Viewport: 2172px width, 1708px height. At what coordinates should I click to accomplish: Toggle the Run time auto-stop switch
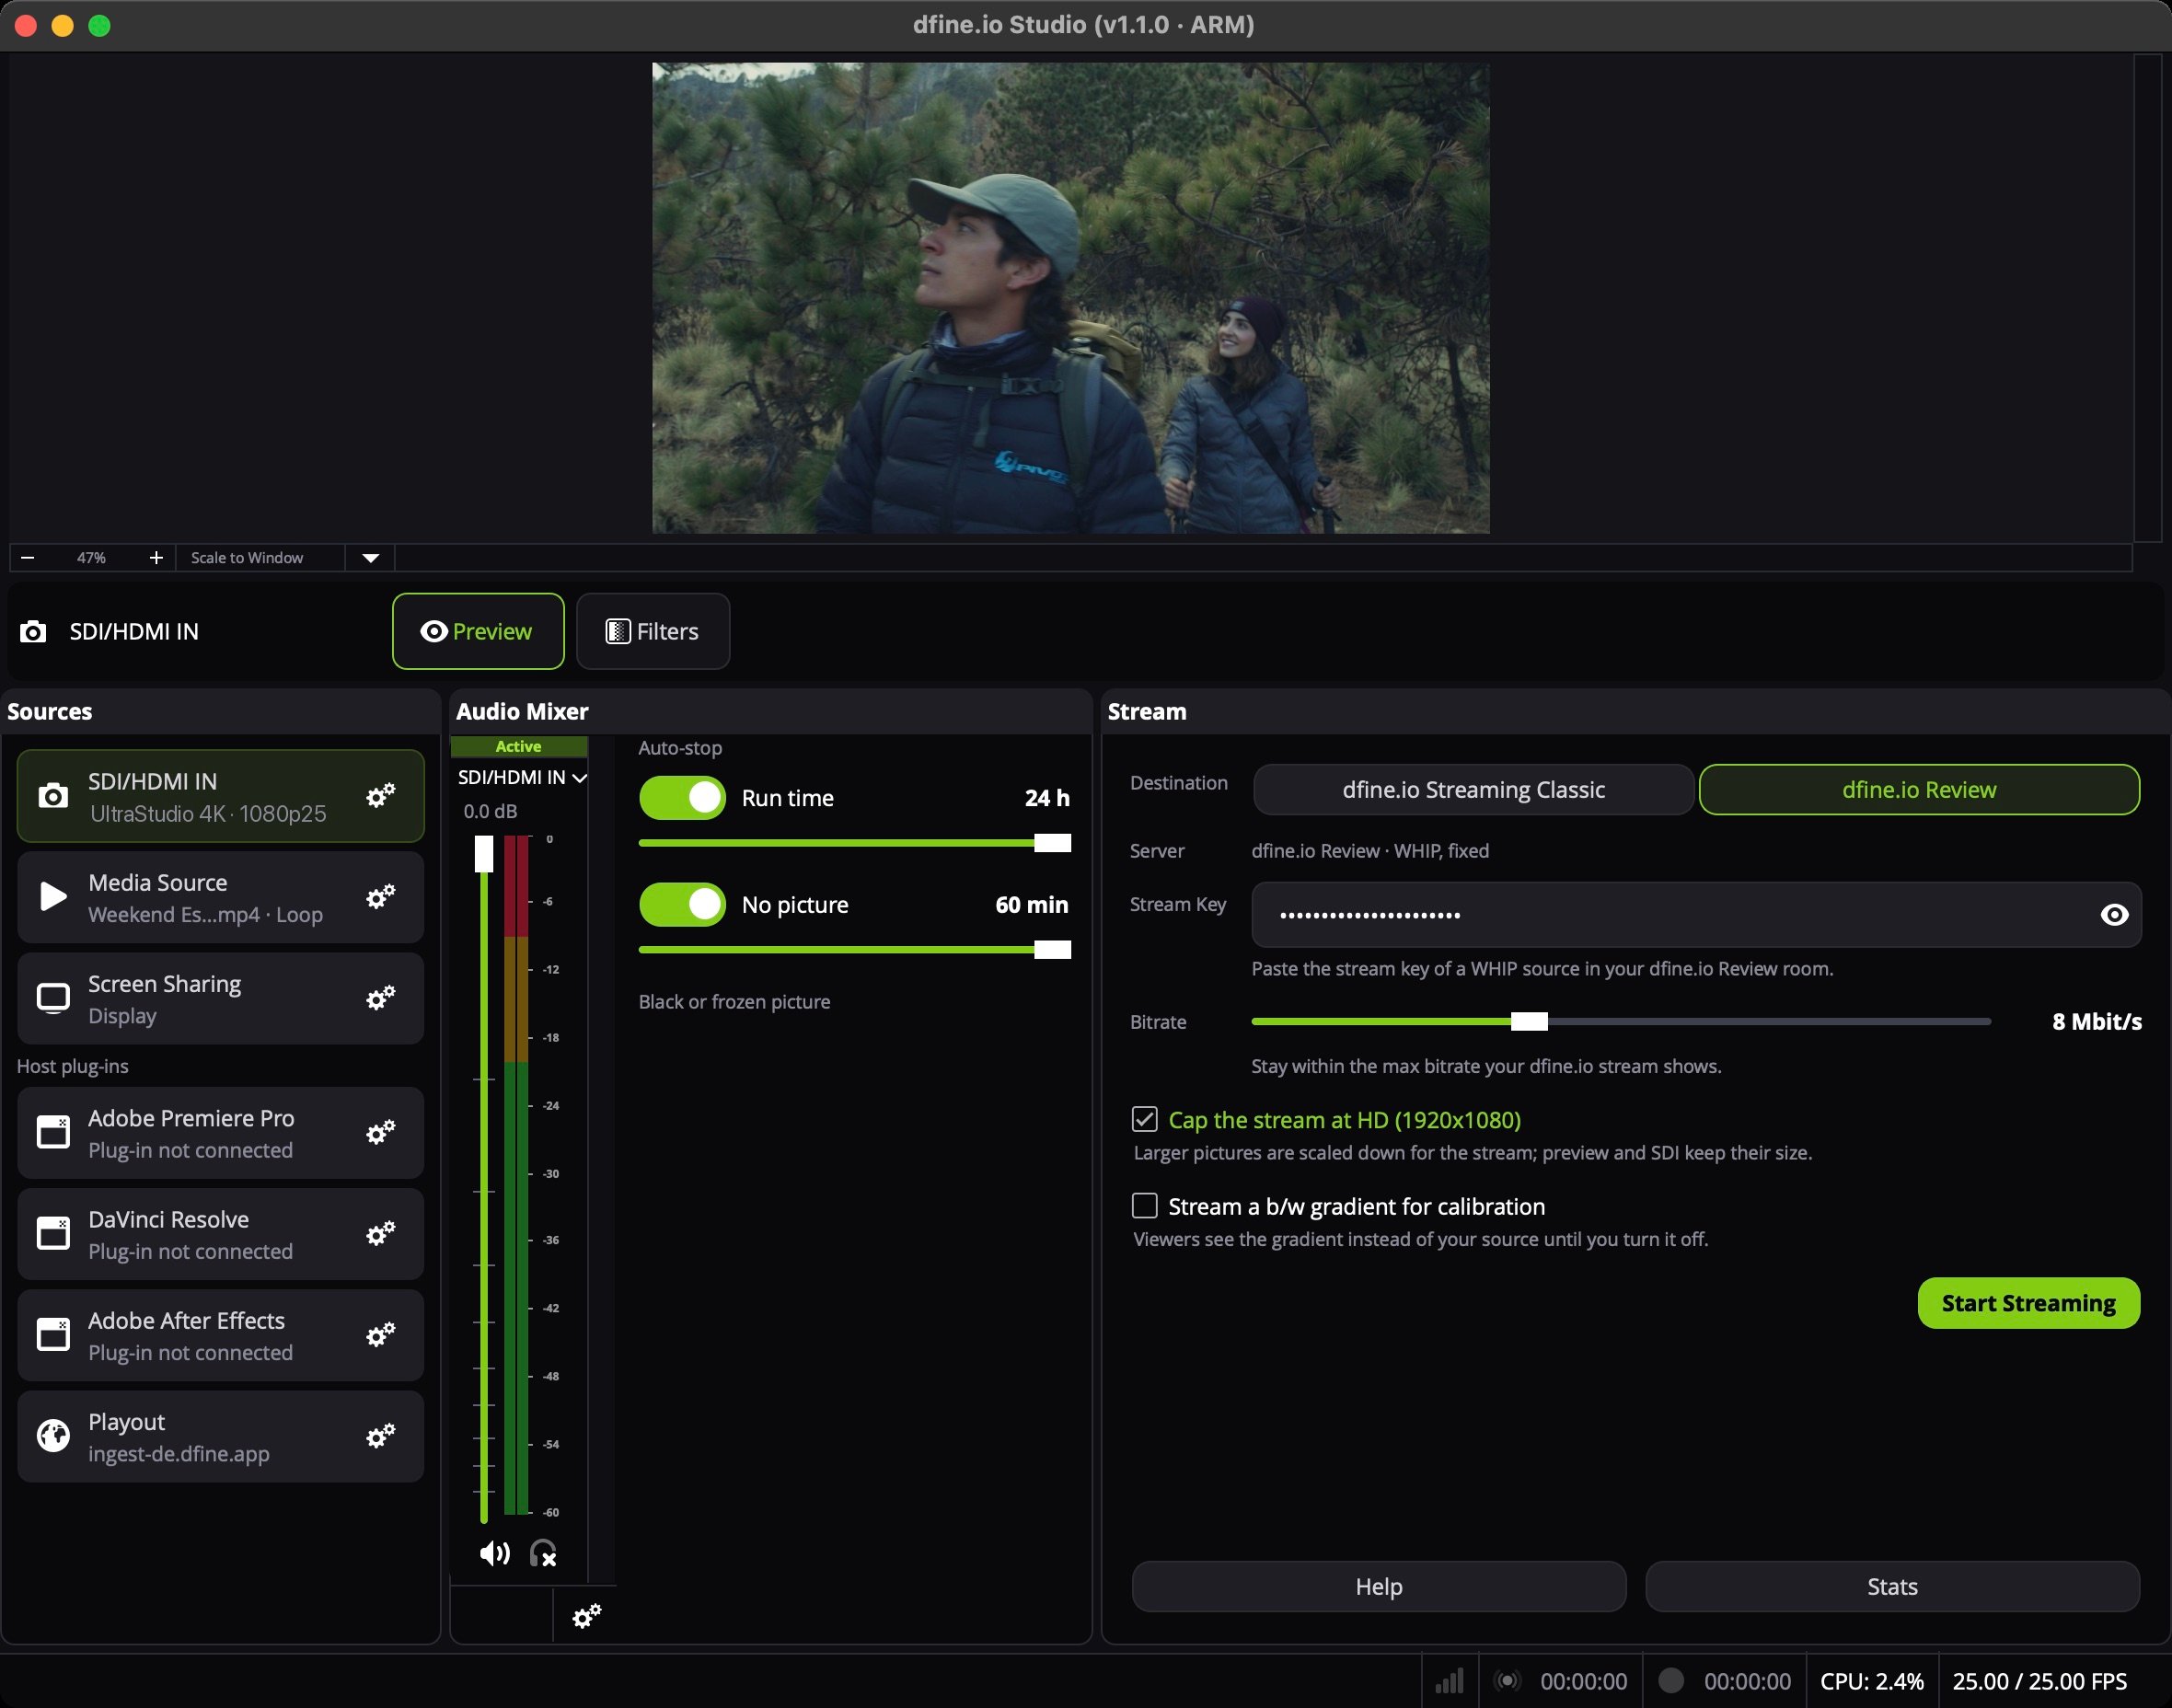[x=682, y=798]
